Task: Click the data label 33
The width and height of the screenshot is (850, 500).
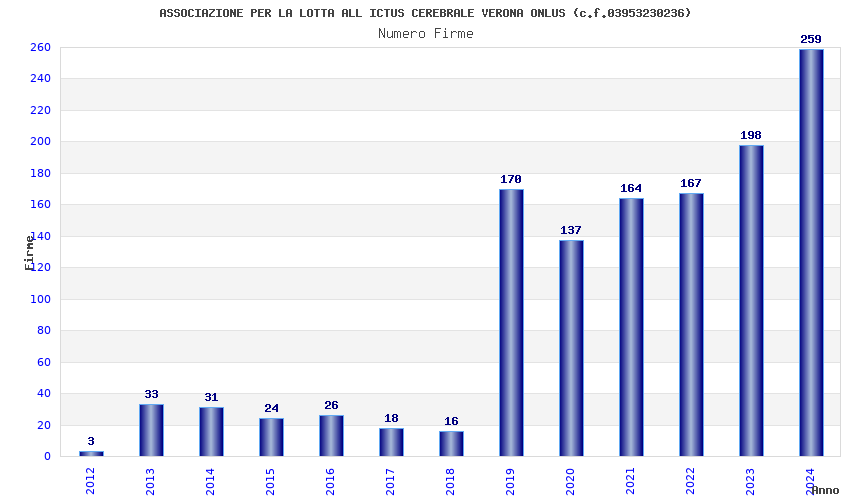Action: point(151,395)
